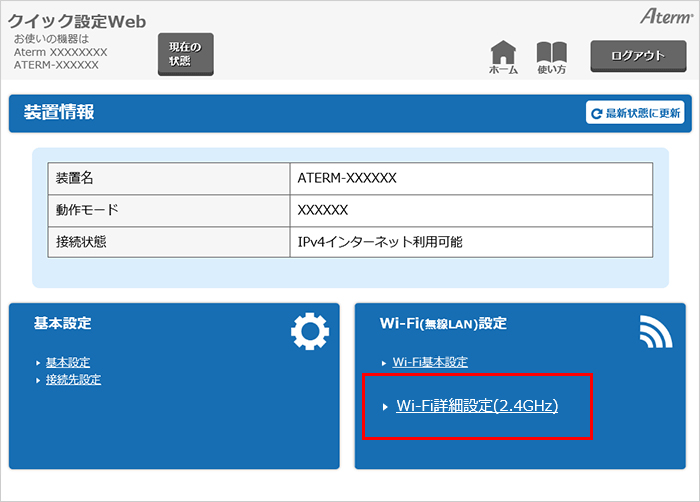
Task: Click the Wi-Fi(無線LAN)設定 panel heading
Action: point(443,323)
